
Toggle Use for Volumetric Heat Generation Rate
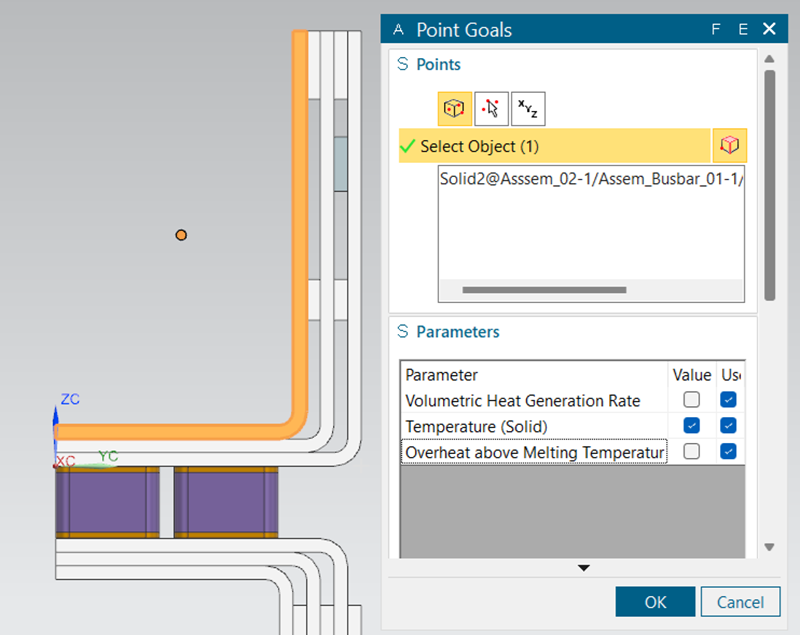coord(728,399)
